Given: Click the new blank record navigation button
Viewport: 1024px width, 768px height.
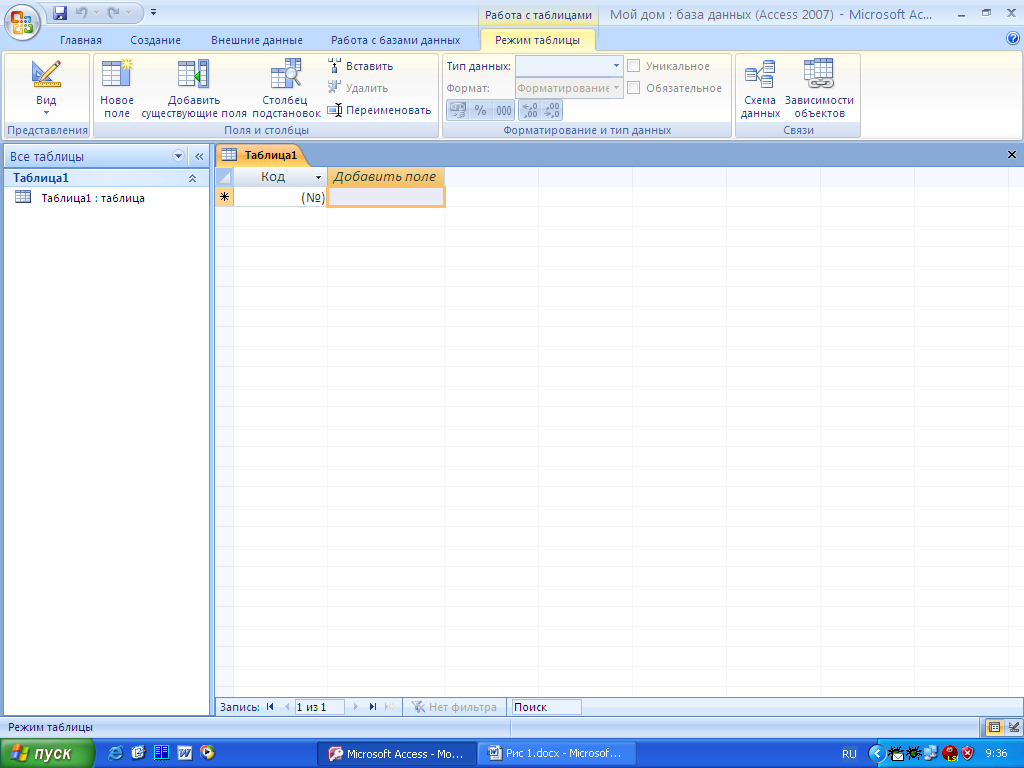Looking at the screenshot, I should [390, 707].
